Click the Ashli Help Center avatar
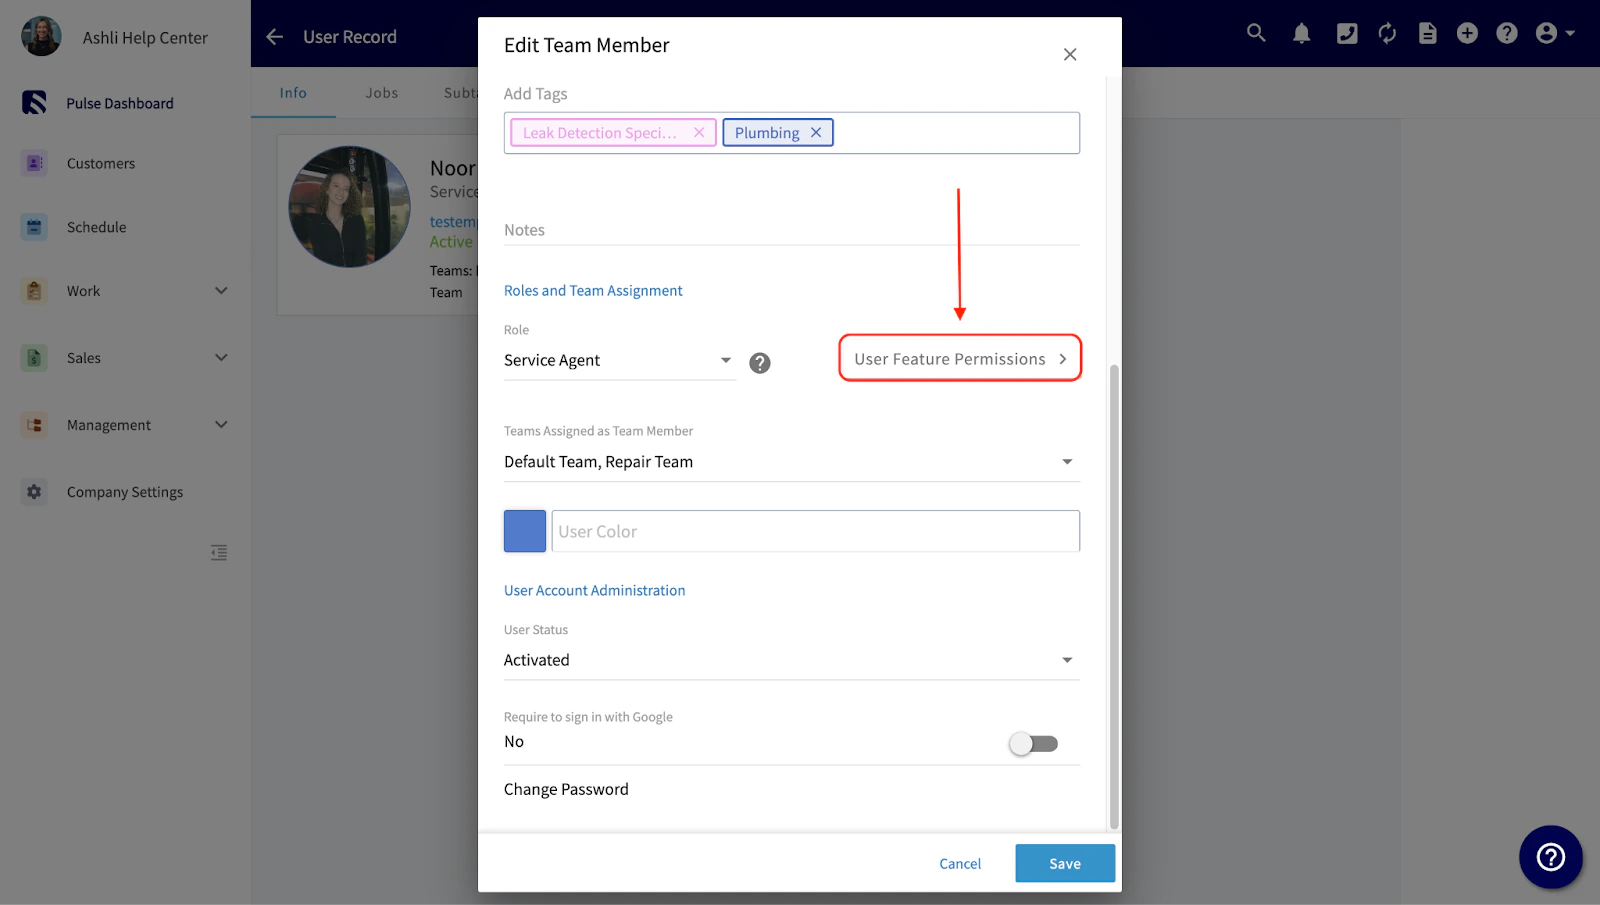The image size is (1600, 905). [41, 37]
